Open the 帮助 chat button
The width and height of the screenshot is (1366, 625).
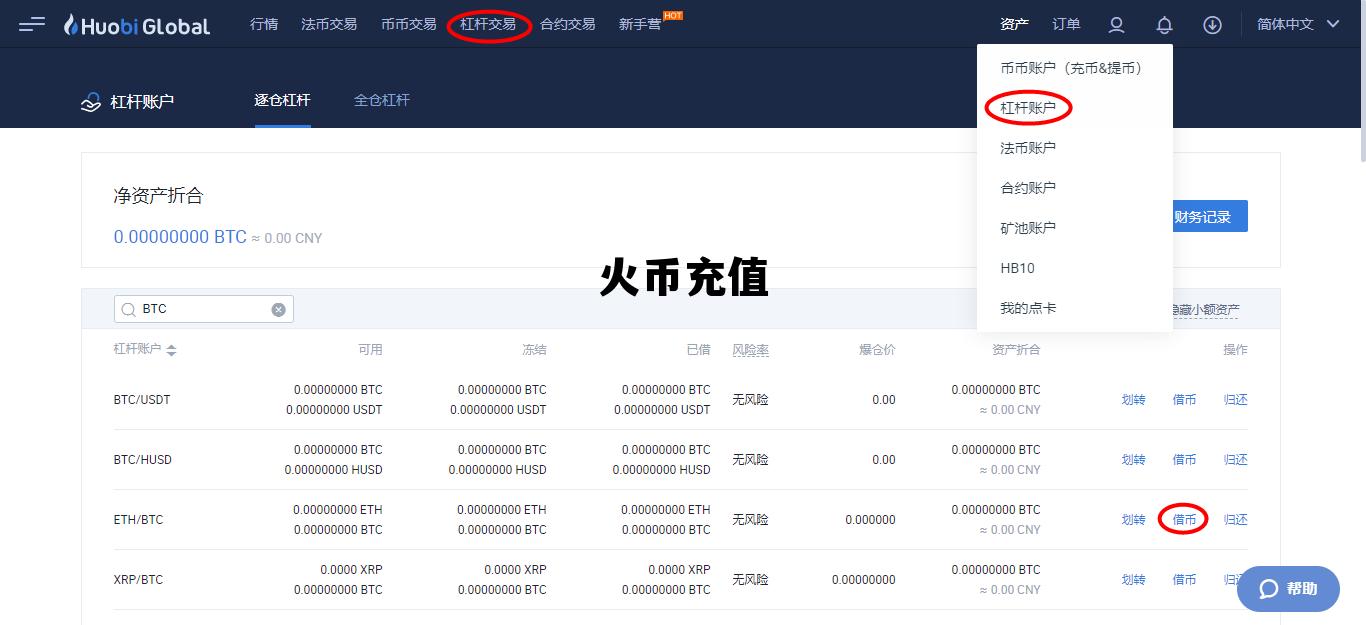coord(1288,589)
